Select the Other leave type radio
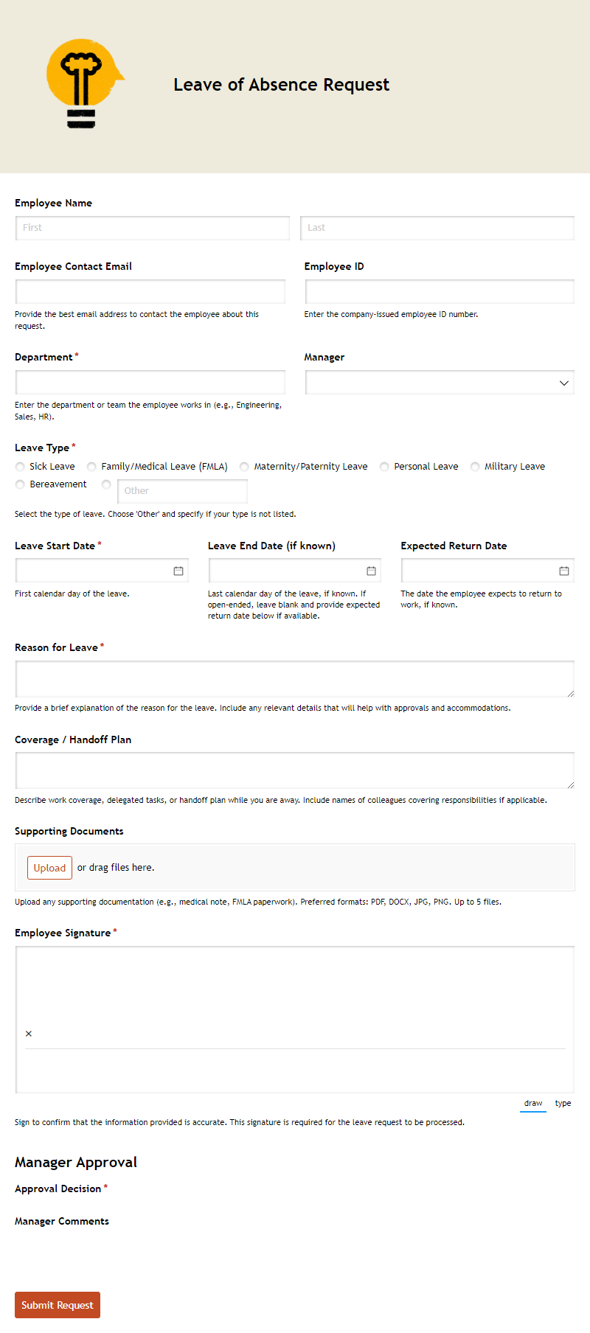This screenshot has width=590, height=1333. pyautogui.click(x=108, y=485)
